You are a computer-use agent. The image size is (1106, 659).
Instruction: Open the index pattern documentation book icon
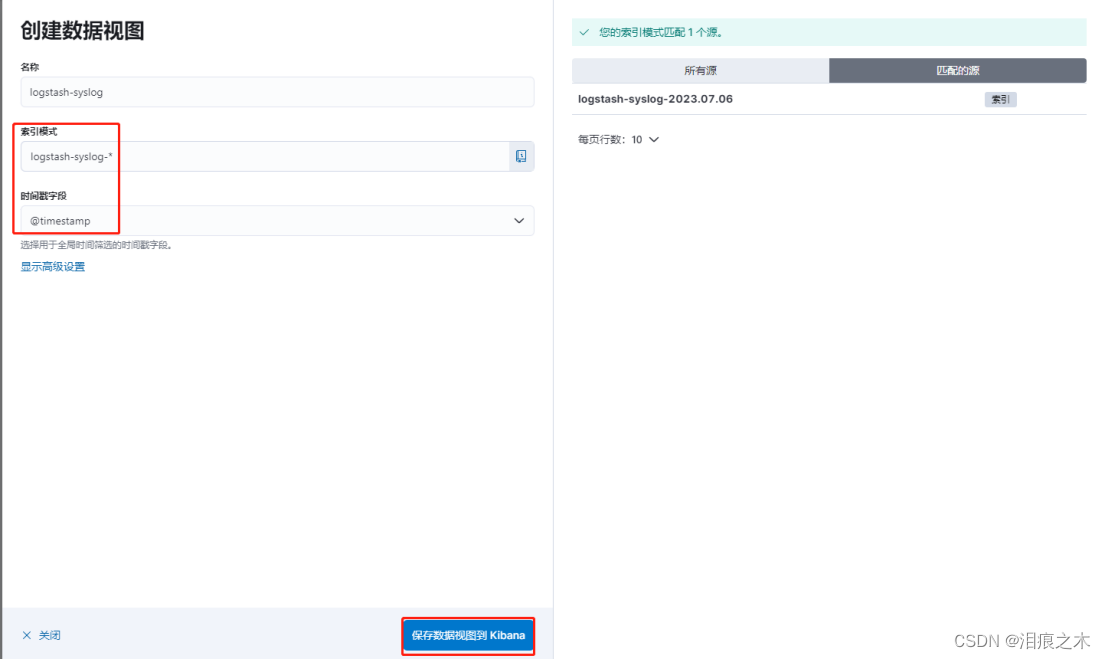pyautogui.click(x=520, y=156)
